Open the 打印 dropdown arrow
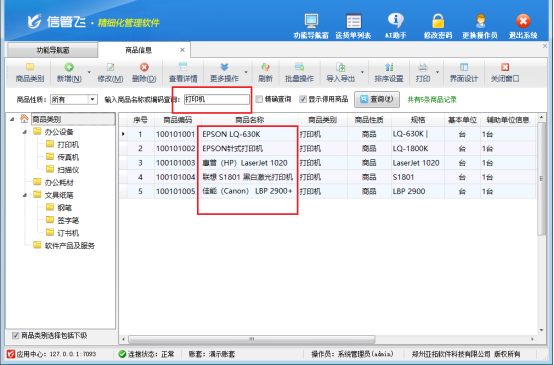 coord(437,72)
